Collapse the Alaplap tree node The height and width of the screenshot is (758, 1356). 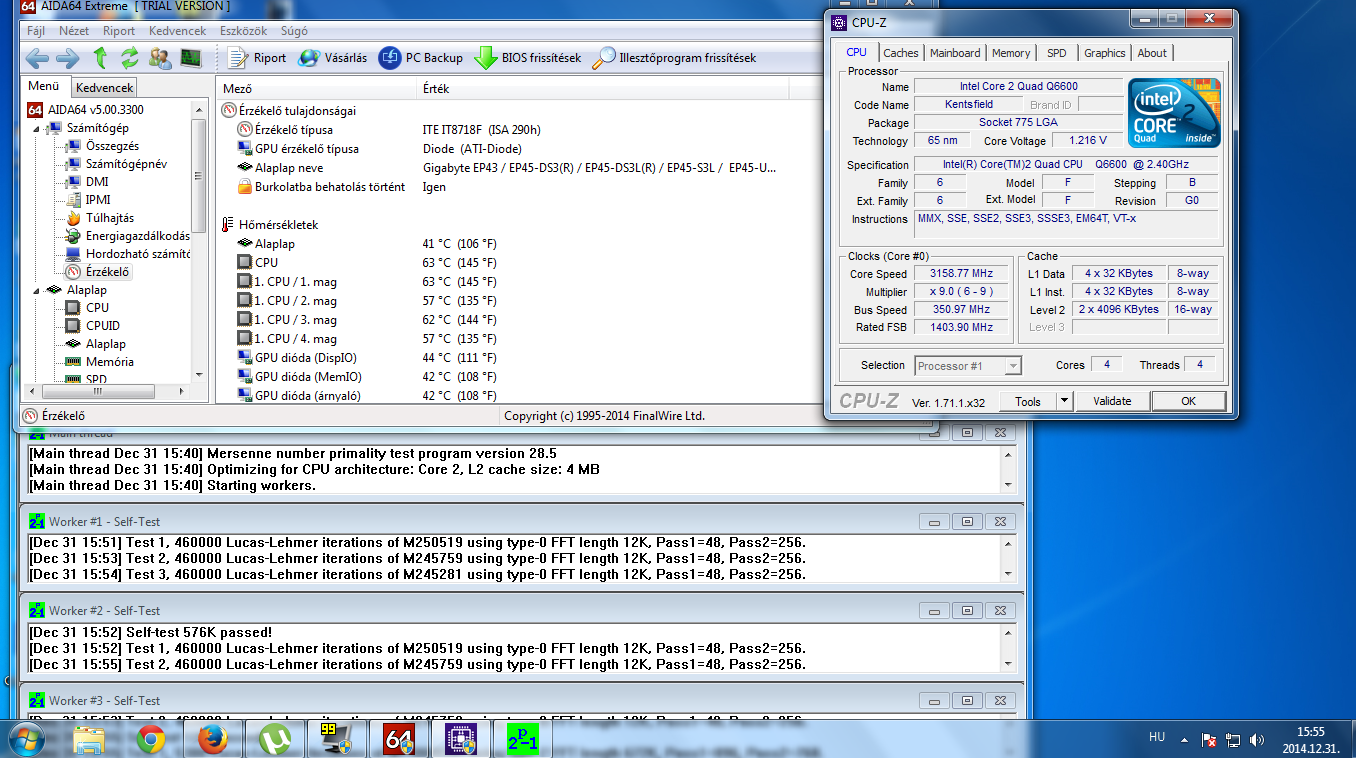click(37, 290)
